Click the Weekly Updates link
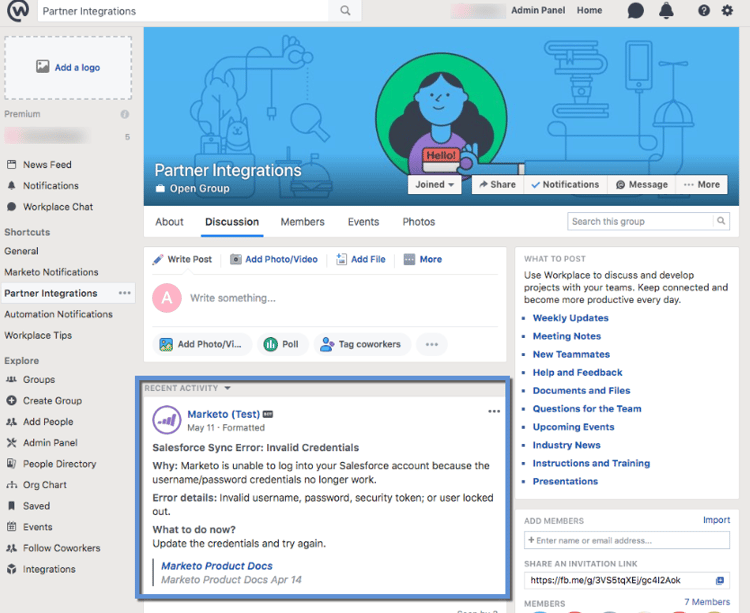This screenshot has width=750, height=613. [571, 318]
